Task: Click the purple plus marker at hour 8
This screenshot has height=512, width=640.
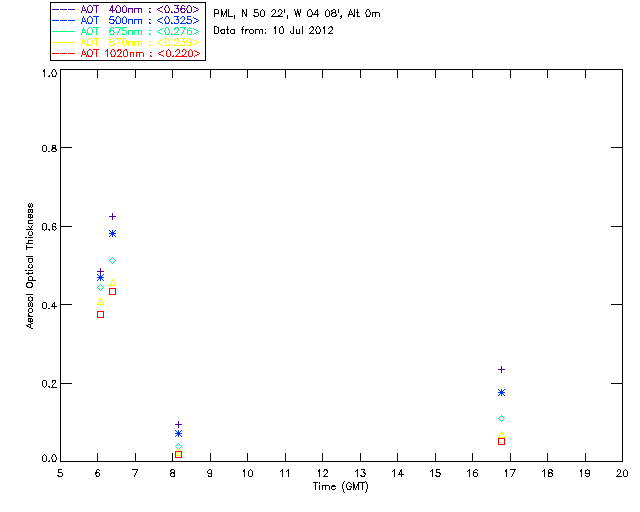Action: click(178, 425)
